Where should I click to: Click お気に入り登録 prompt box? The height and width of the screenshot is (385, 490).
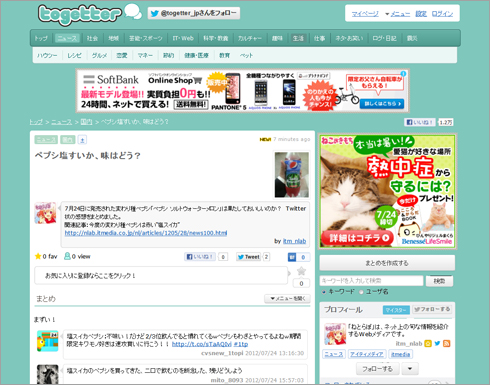point(161,276)
